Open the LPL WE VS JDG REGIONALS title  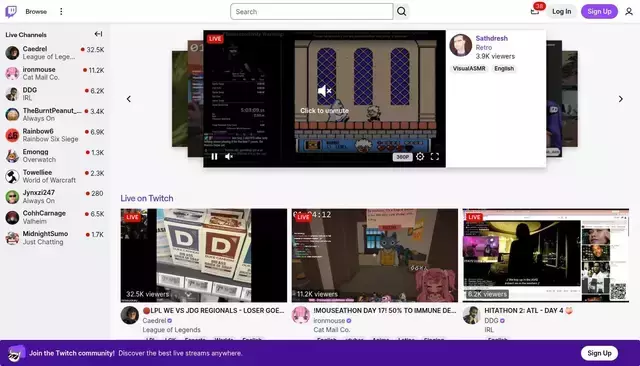click(213, 311)
